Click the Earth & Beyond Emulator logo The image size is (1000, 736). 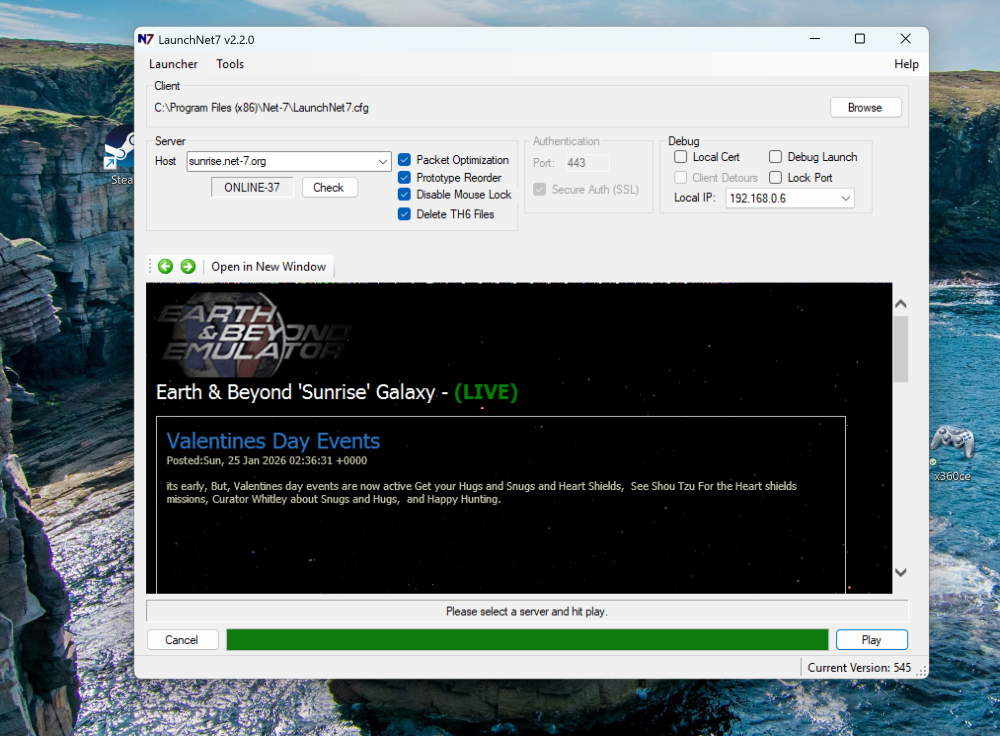(x=254, y=334)
